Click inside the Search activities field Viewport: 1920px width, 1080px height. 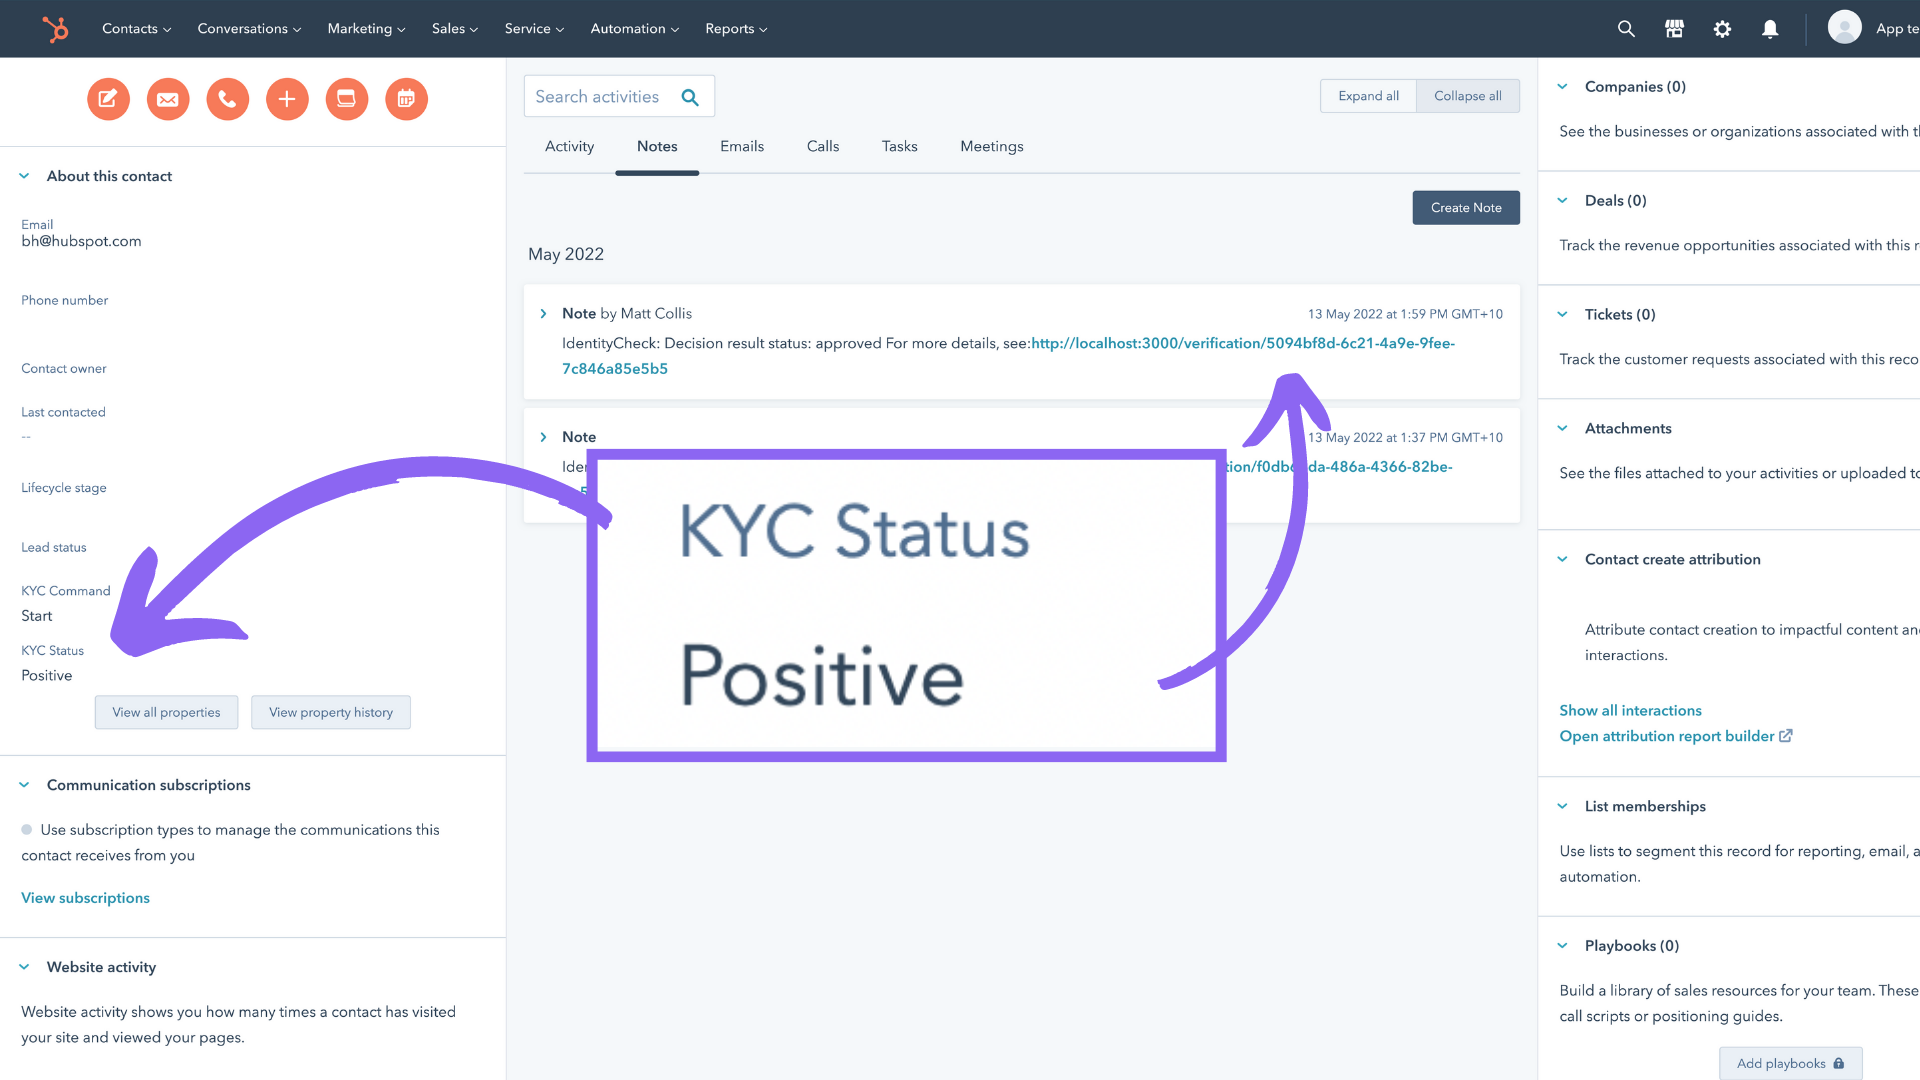click(600, 96)
